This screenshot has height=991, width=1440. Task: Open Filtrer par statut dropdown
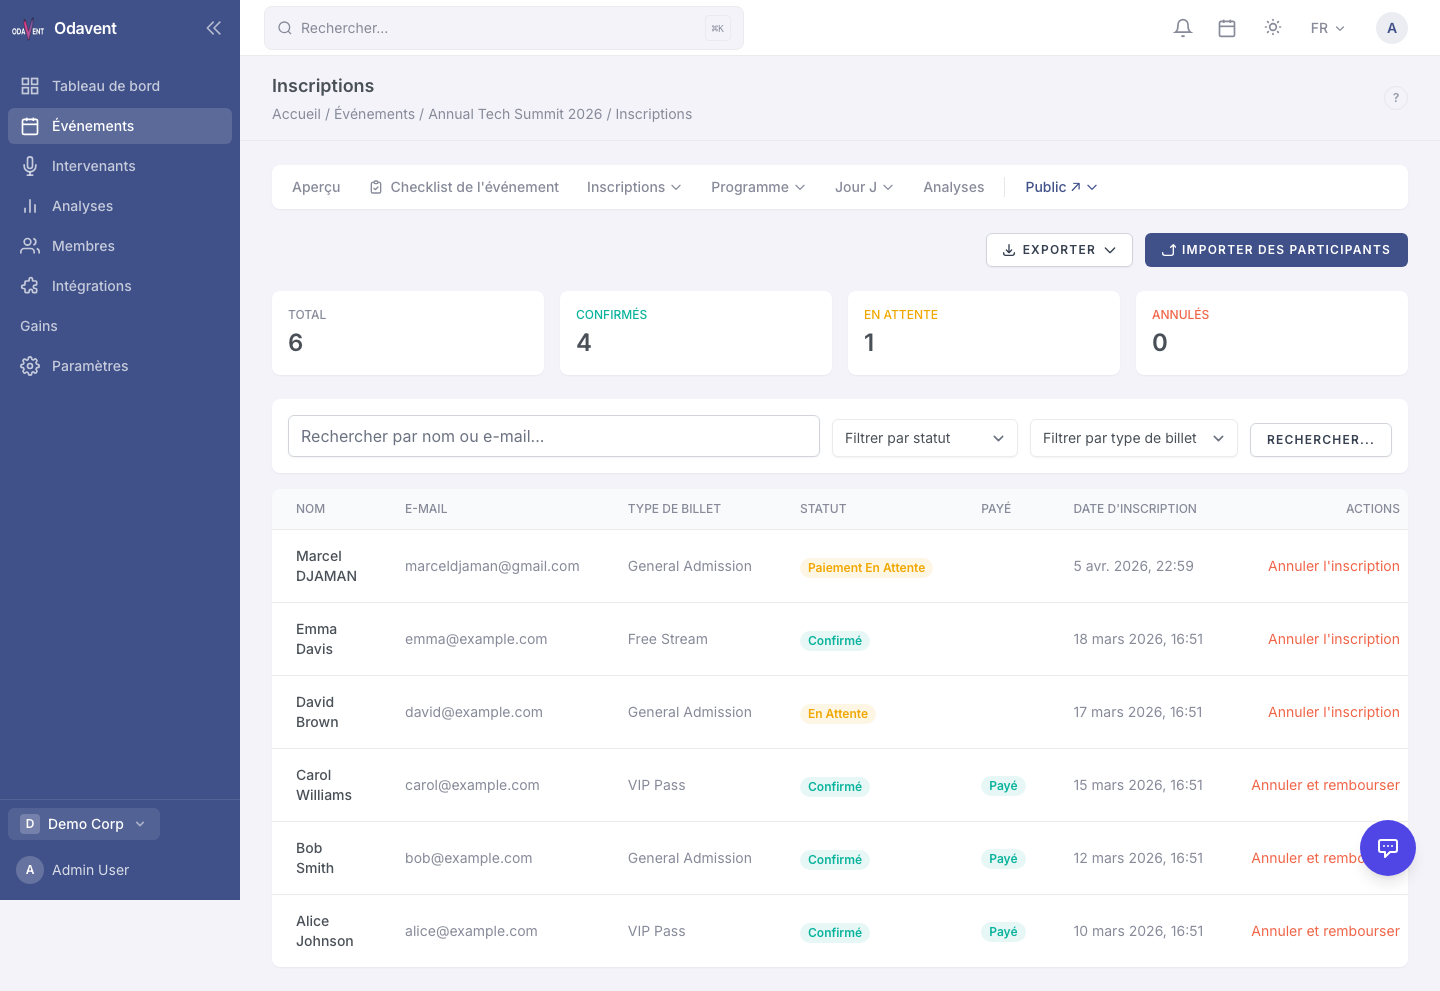click(925, 438)
